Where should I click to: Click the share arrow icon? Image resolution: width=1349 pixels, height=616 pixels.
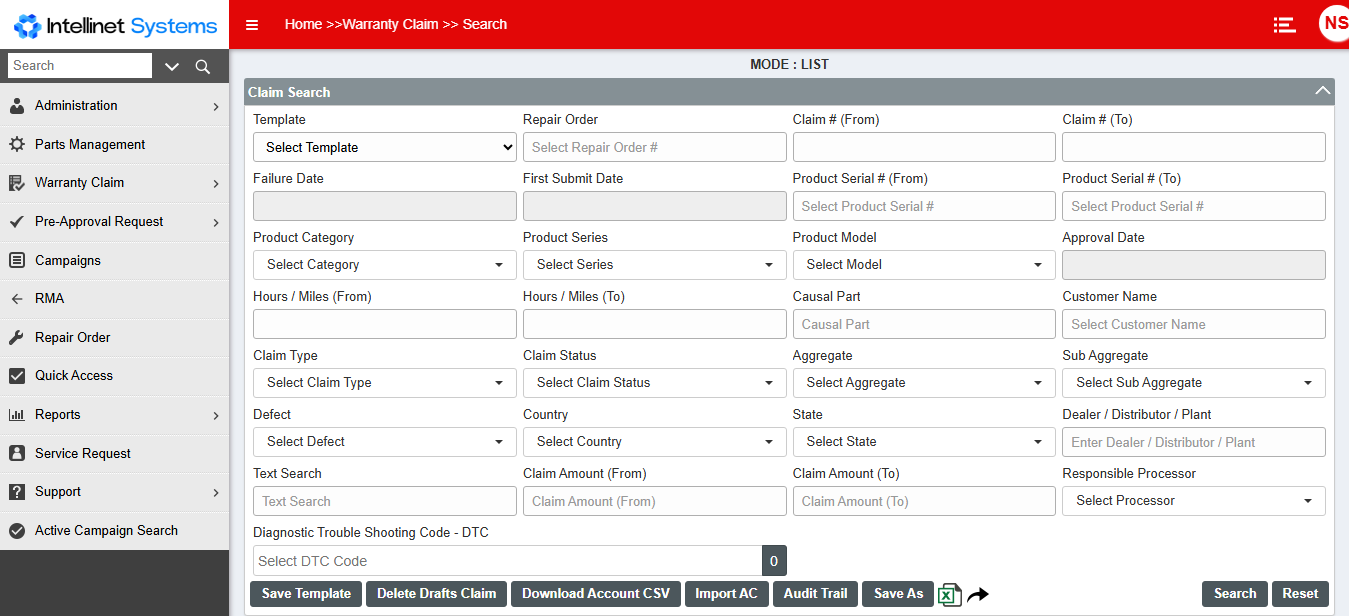pyautogui.click(x=977, y=594)
